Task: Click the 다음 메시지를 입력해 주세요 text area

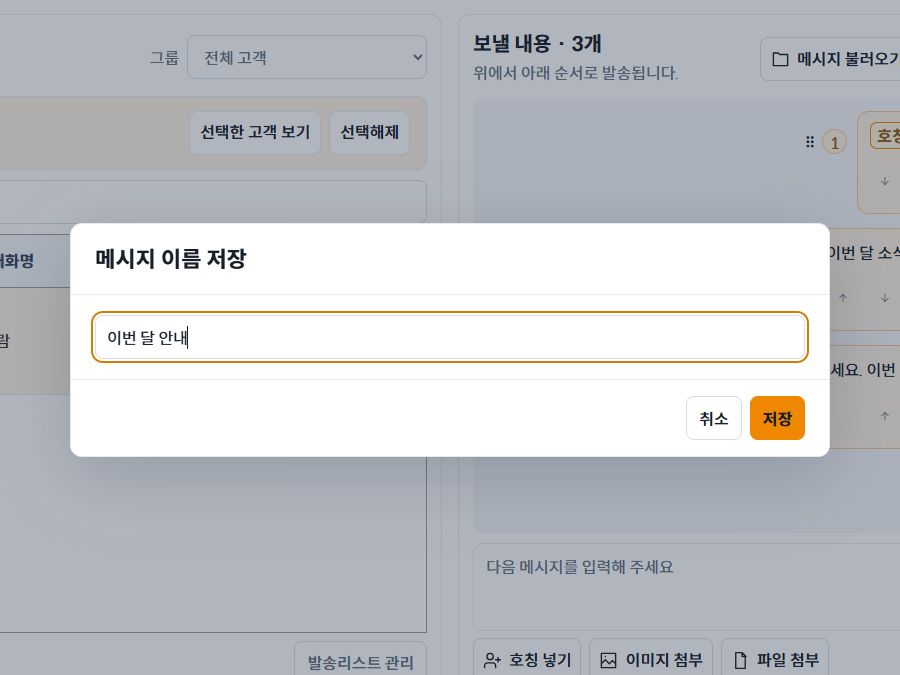Action: (x=686, y=587)
